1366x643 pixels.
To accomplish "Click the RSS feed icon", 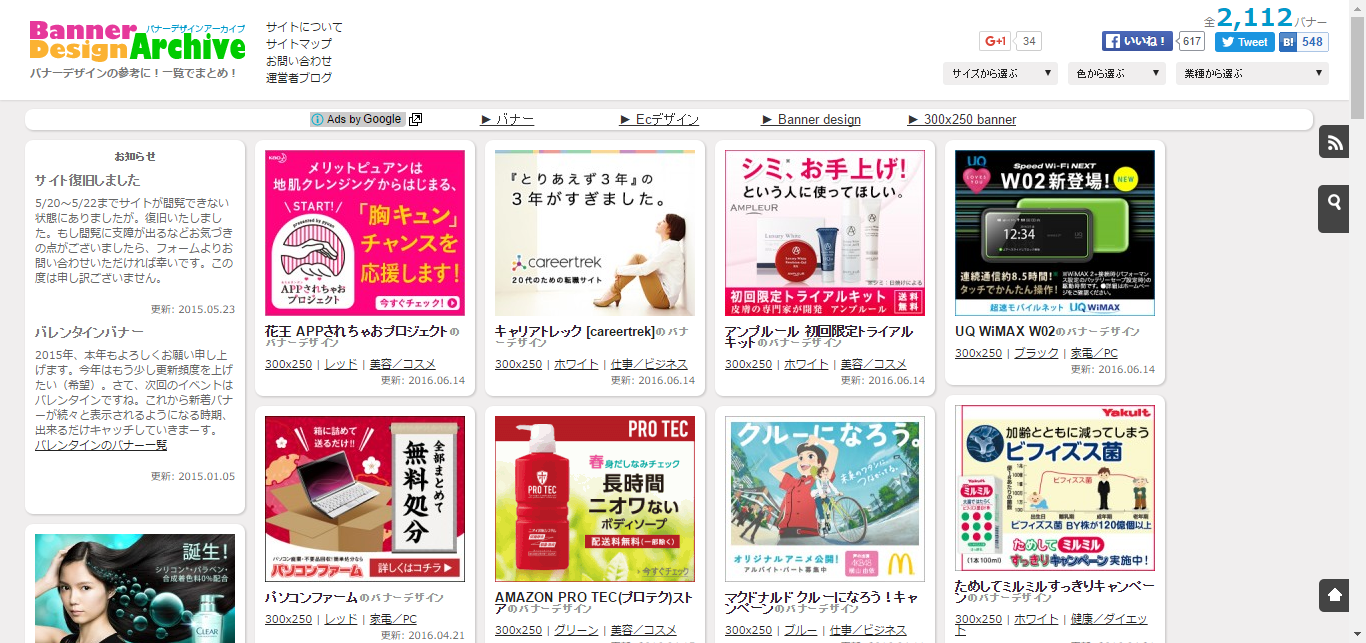I will coord(1334,143).
